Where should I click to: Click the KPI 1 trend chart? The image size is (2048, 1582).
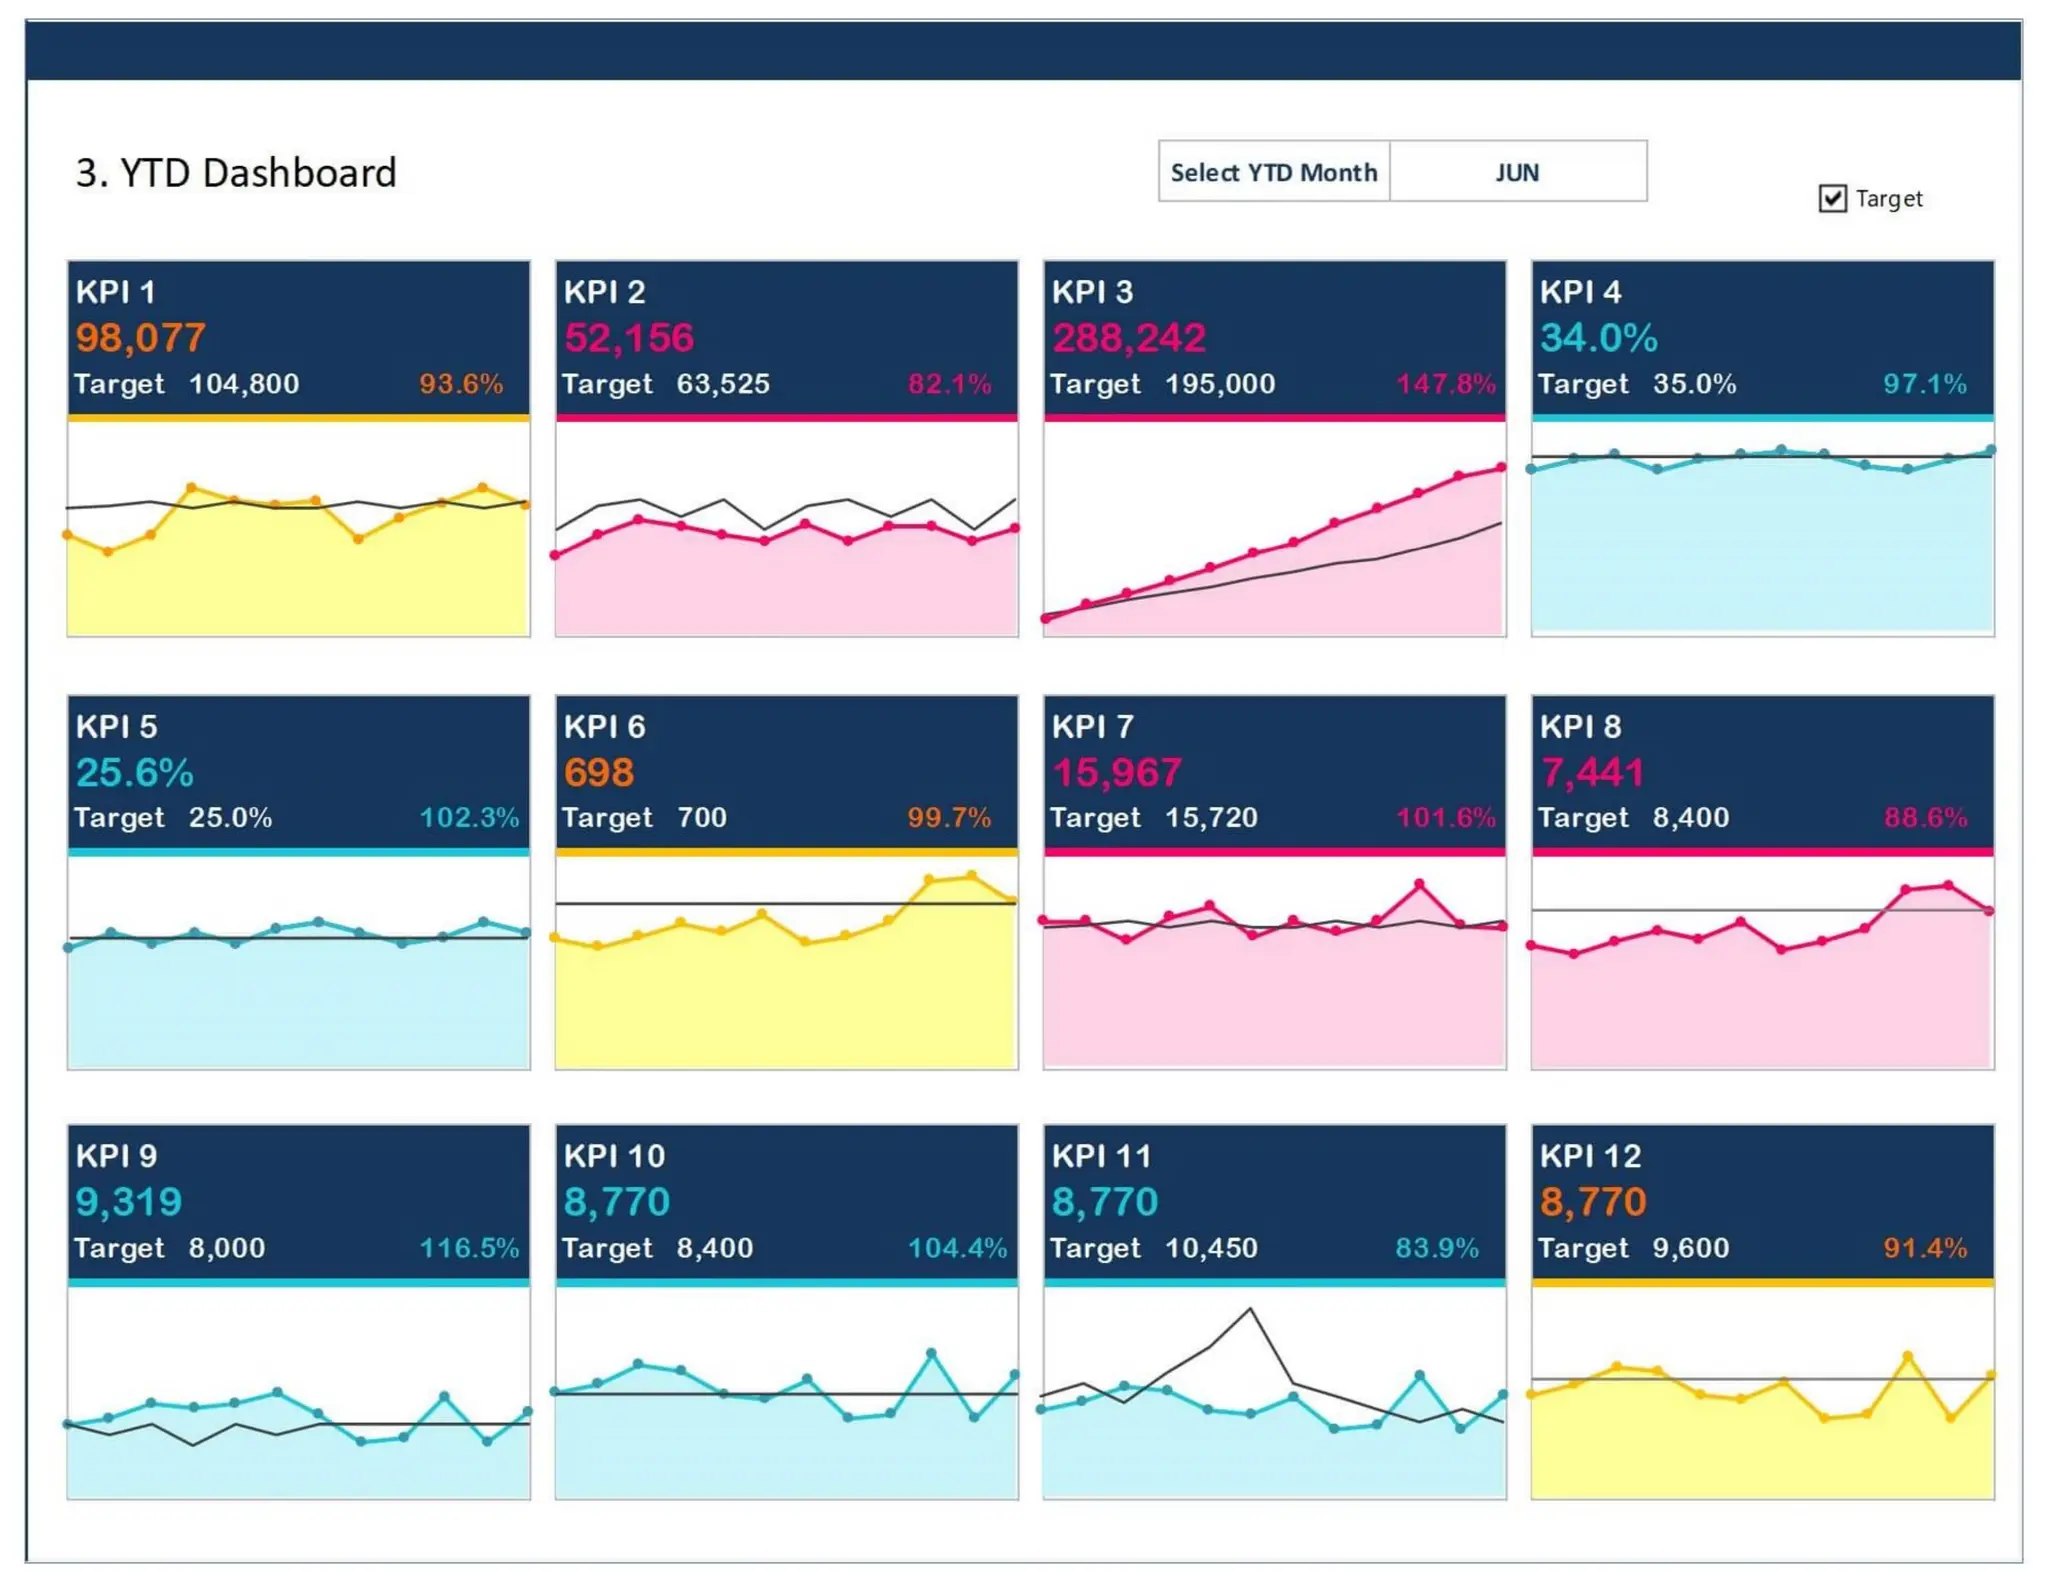(299, 529)
